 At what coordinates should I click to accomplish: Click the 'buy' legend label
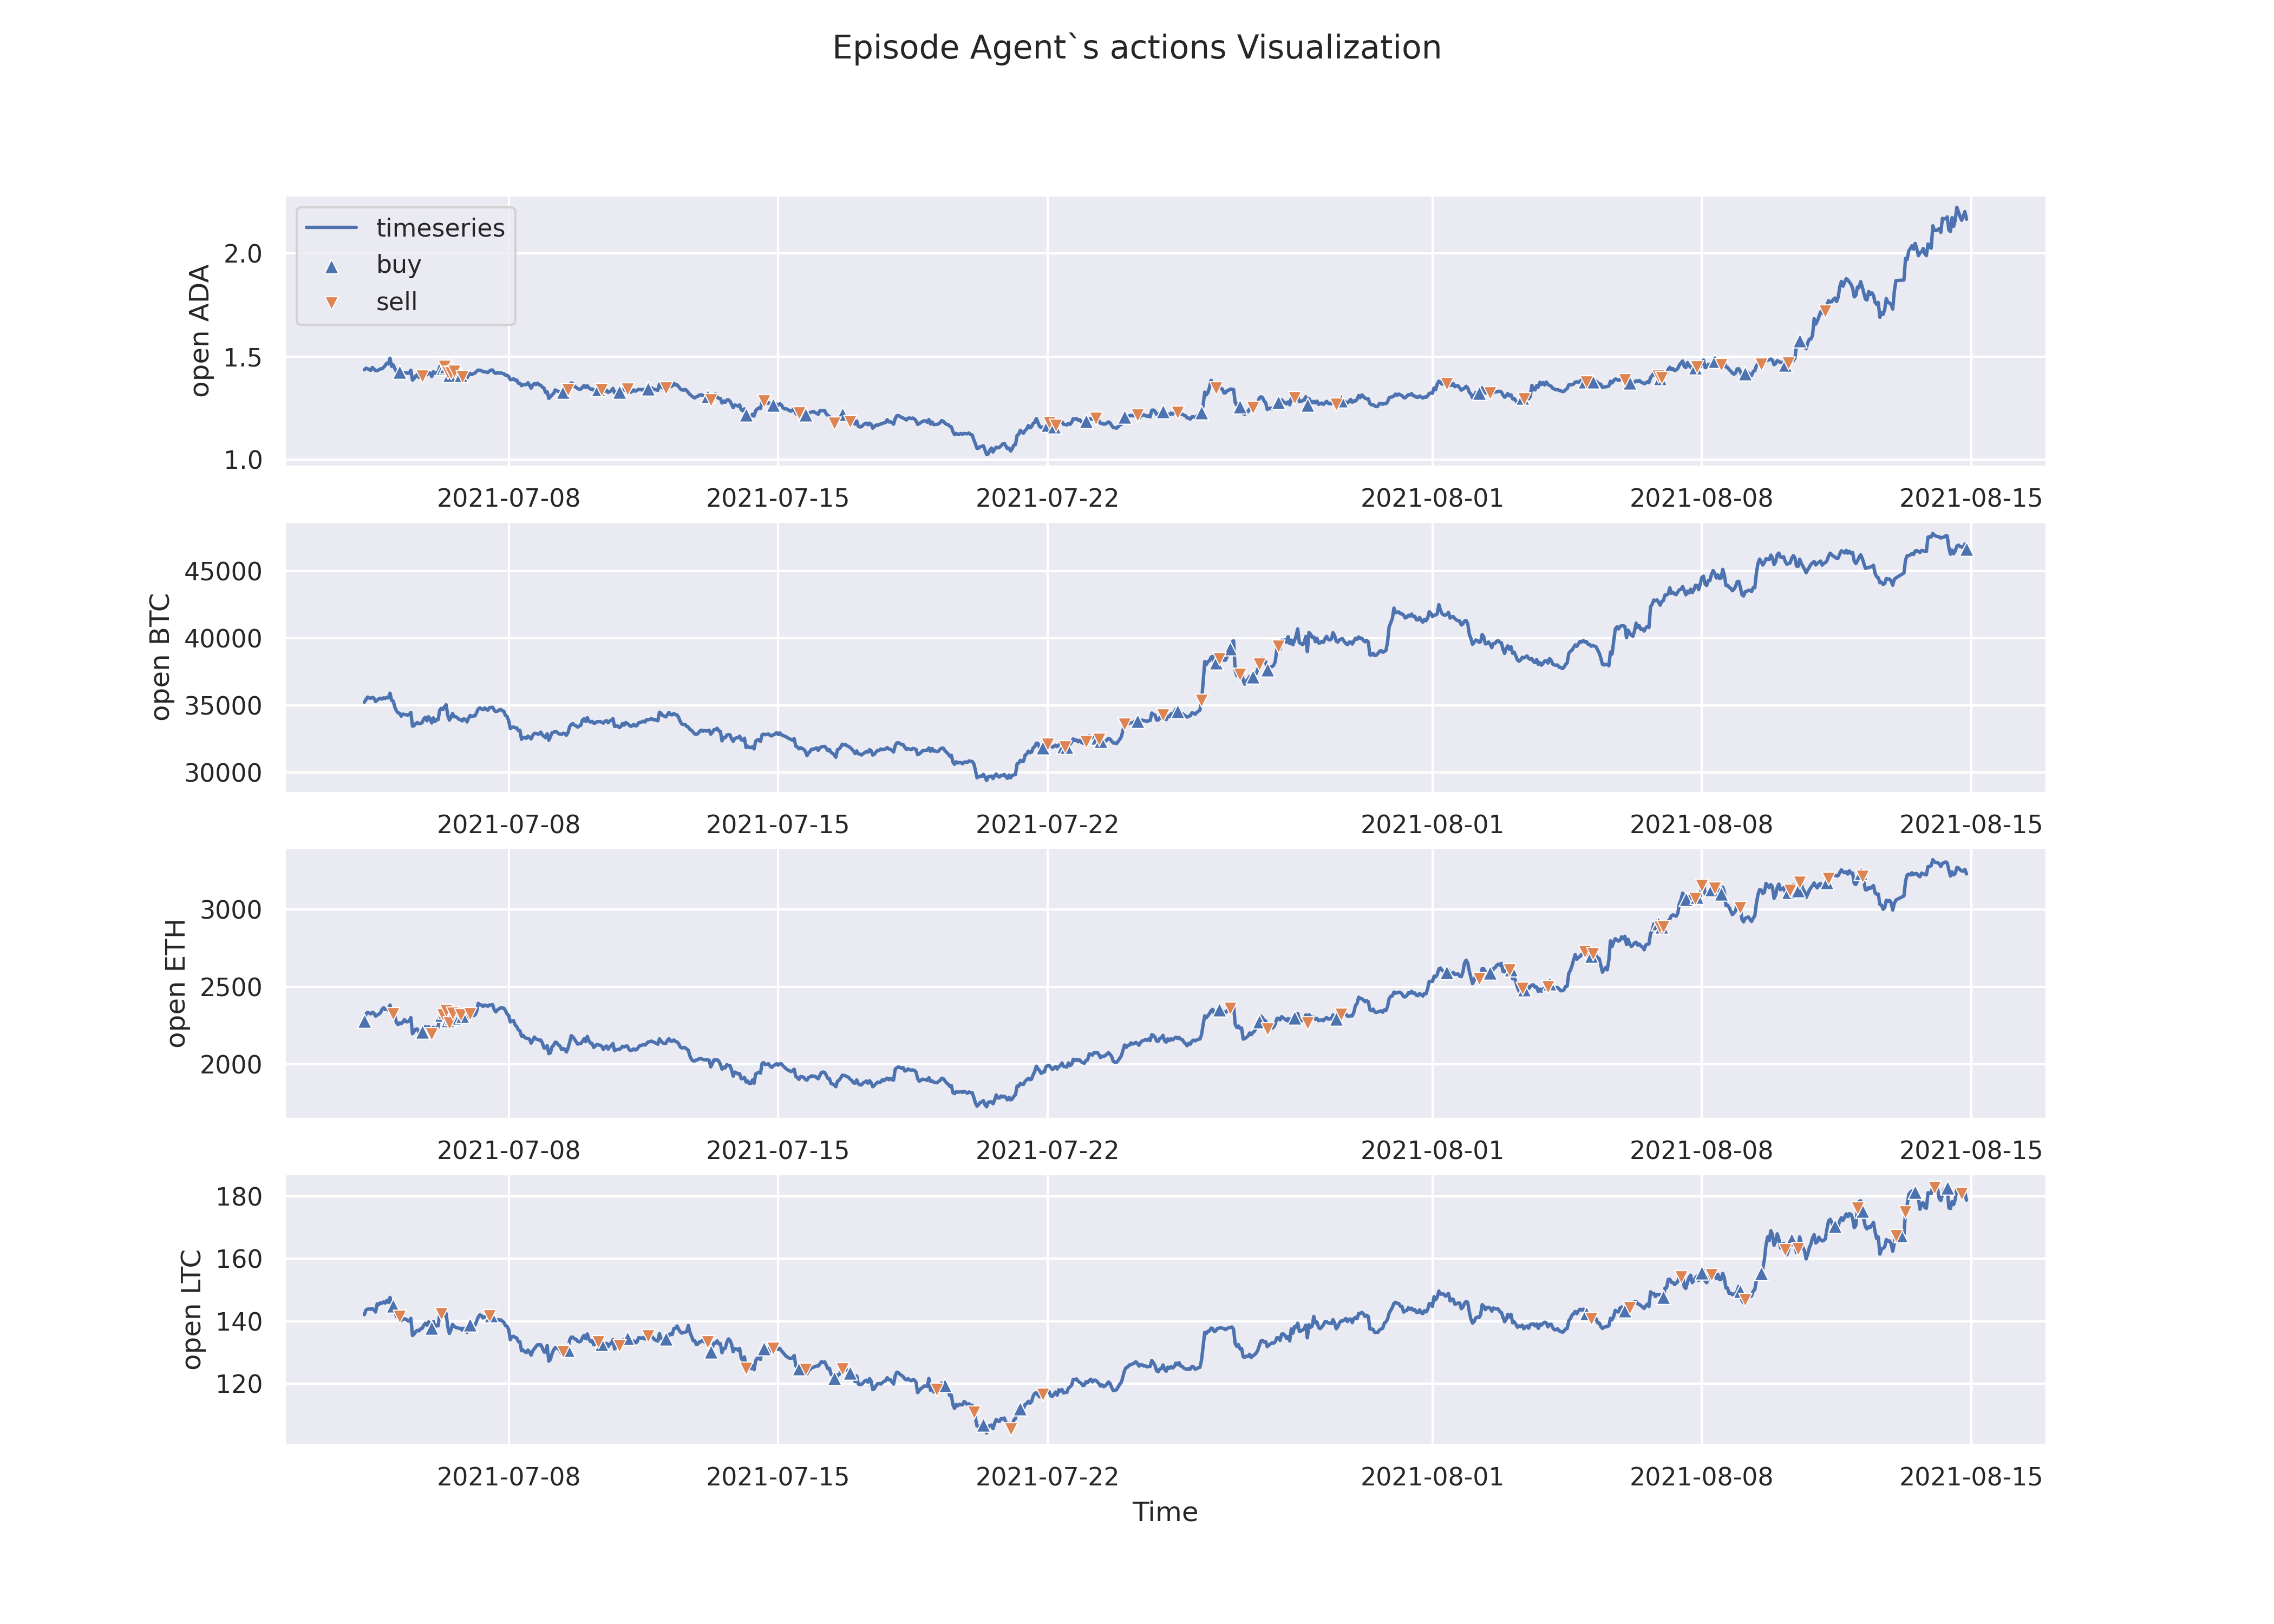(398, 265)
